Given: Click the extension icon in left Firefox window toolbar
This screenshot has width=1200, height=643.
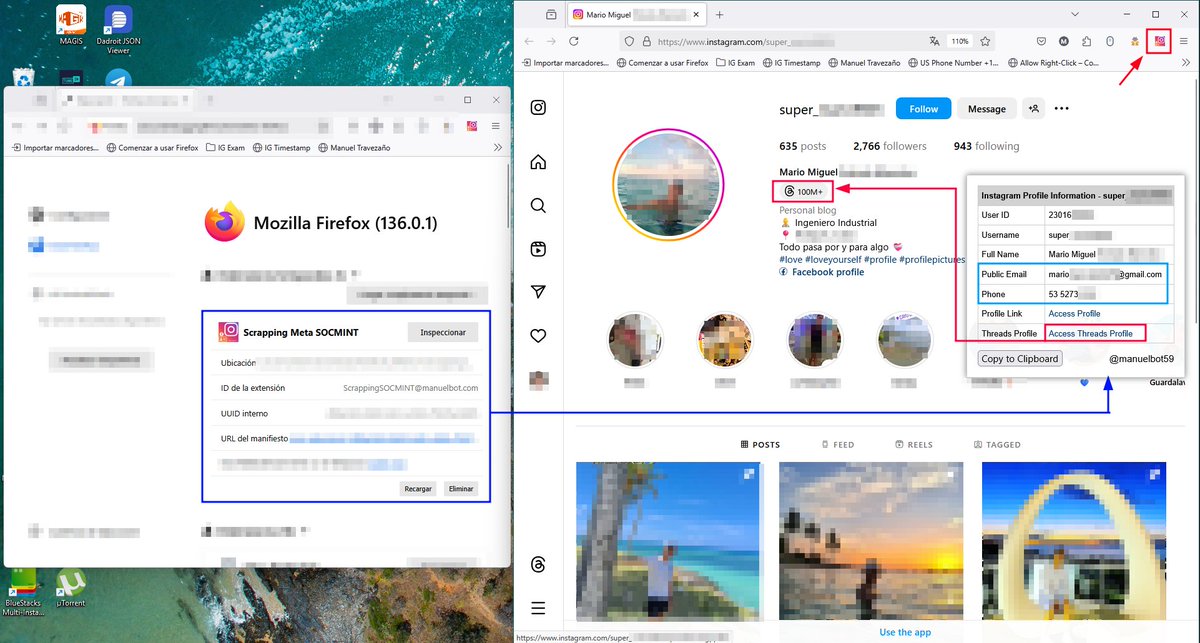Looking at the screenshot, I should [472, 126].
